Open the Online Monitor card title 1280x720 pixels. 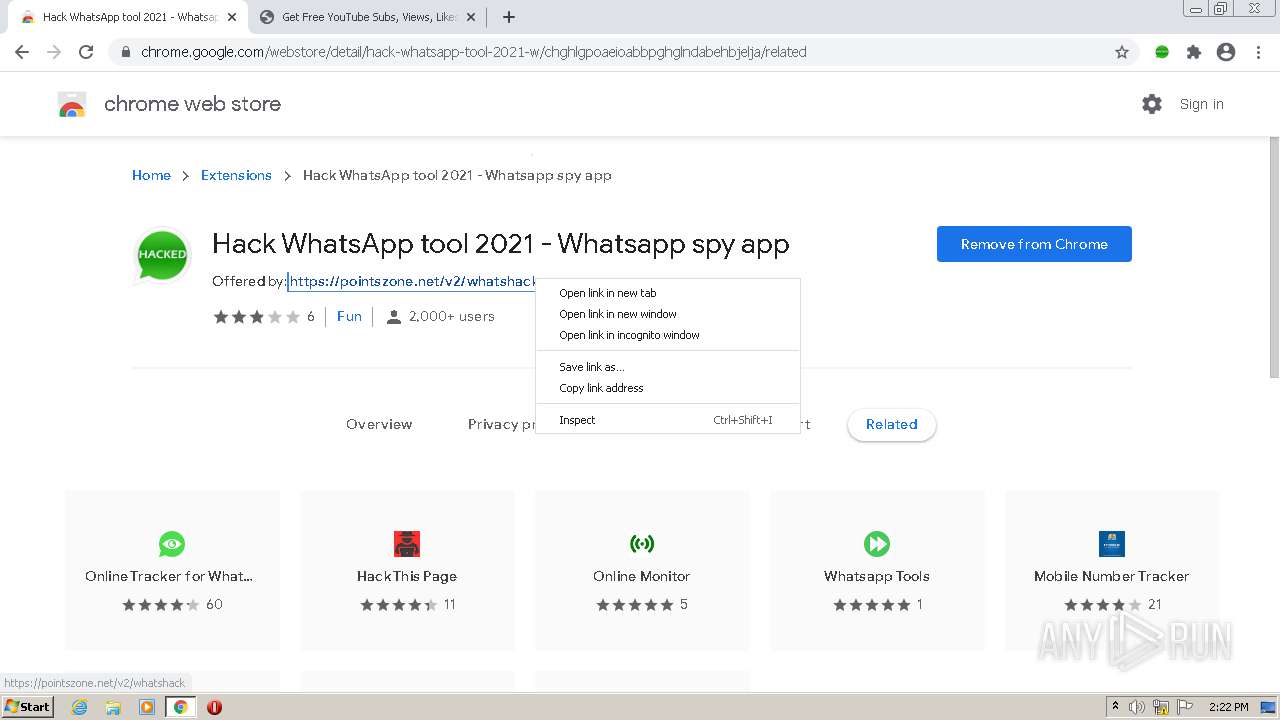pyautogui.click(x=642, y=576)
